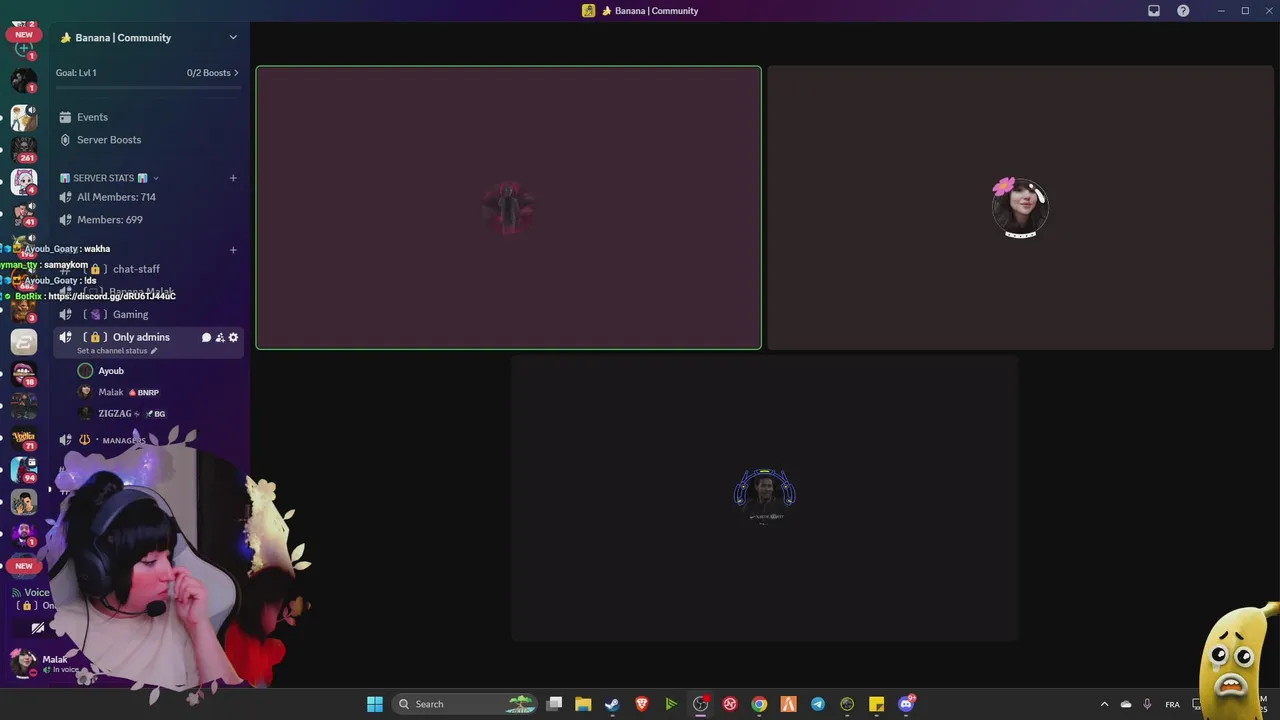Image resolution: width=1280 pixels, height=720 pixels.
Task: Open the Discord inbox icon in title bar
Action: 1154,11
